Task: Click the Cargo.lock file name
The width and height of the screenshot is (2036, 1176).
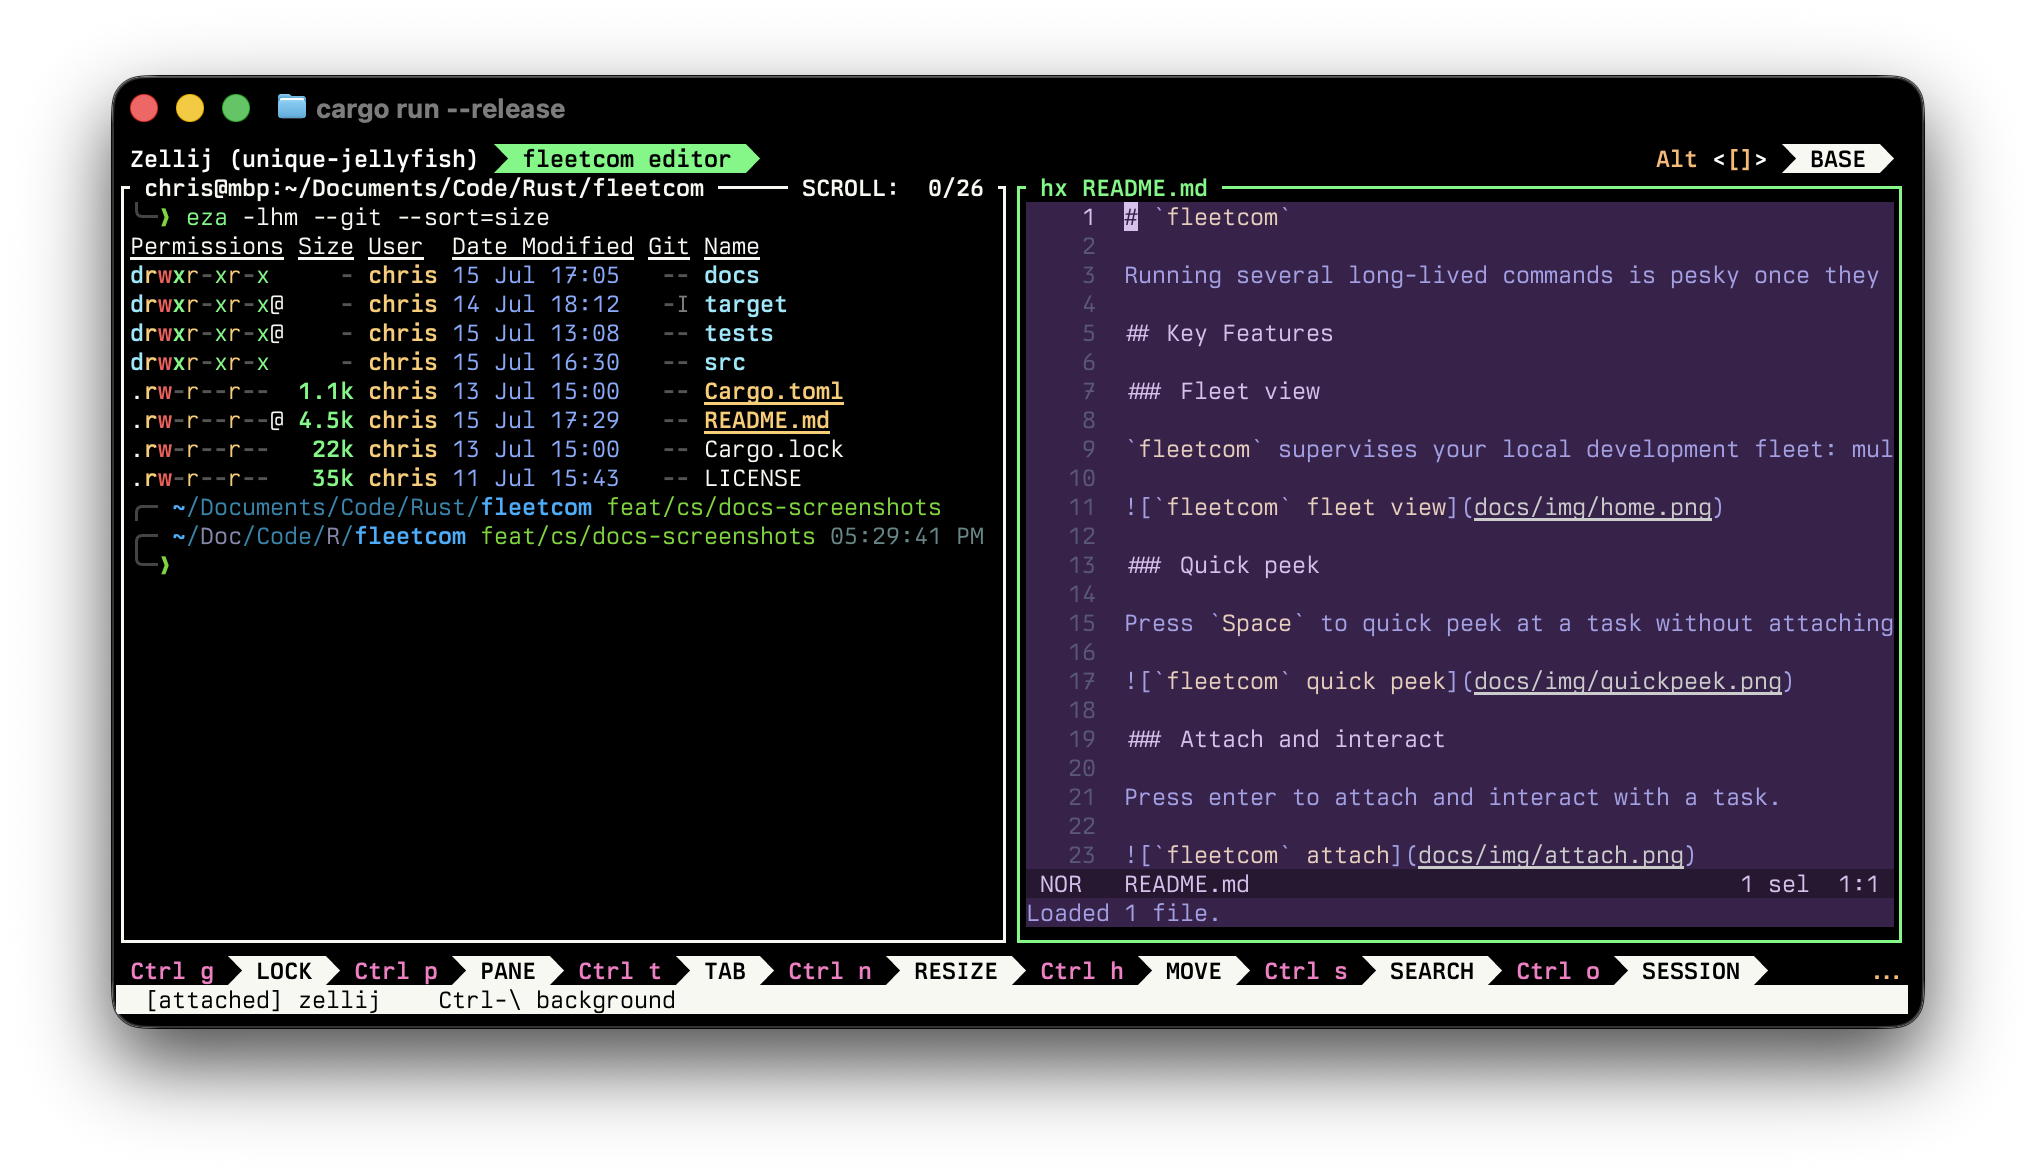Action: (x=773, y=449)
